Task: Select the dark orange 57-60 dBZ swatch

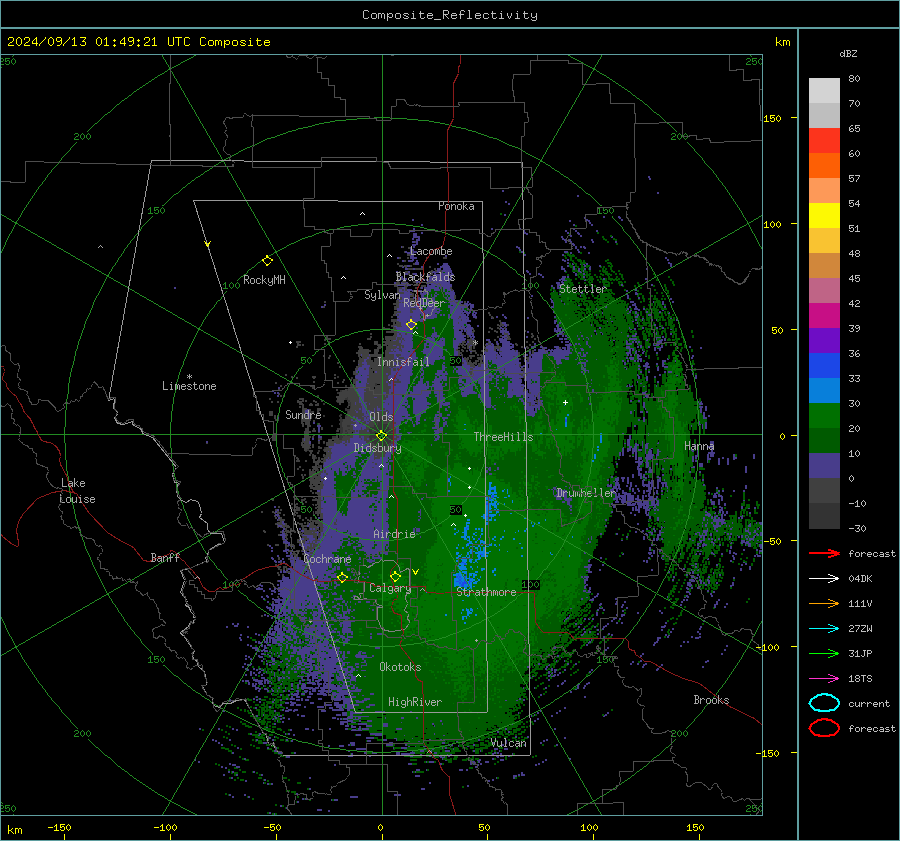Action: coord(824,166)
